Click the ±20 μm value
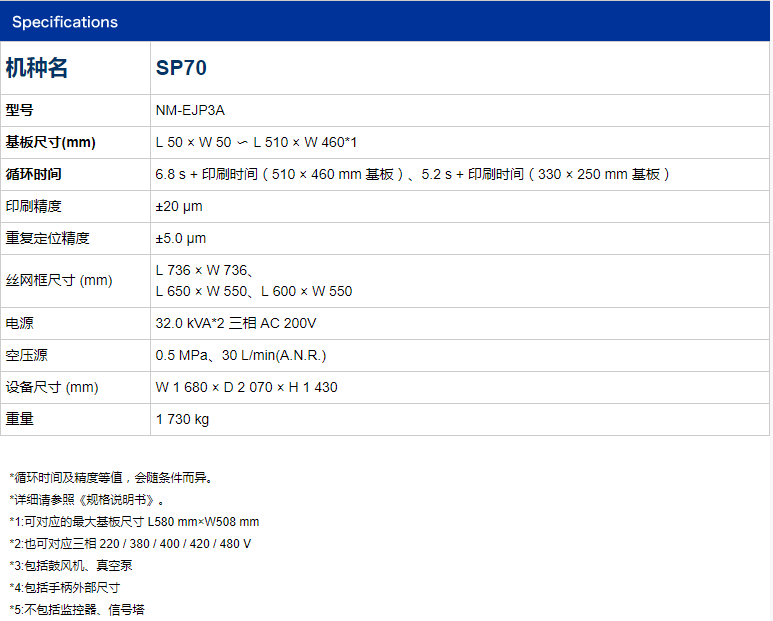 (x=179, y=206)
